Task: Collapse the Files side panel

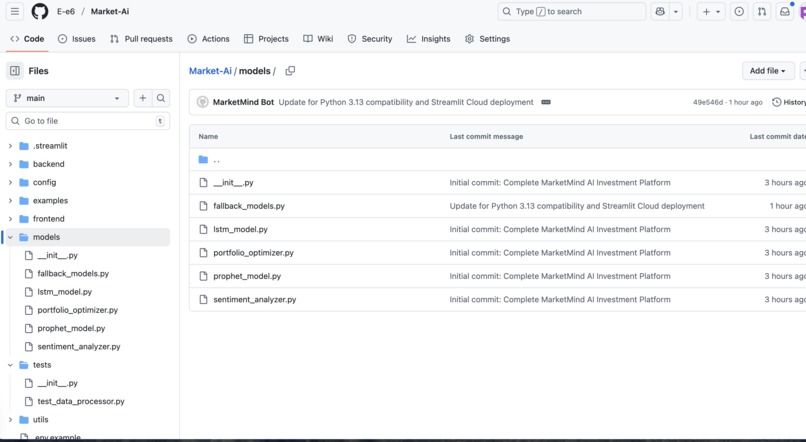Action: pyautogui.click(x=15, y=71)
